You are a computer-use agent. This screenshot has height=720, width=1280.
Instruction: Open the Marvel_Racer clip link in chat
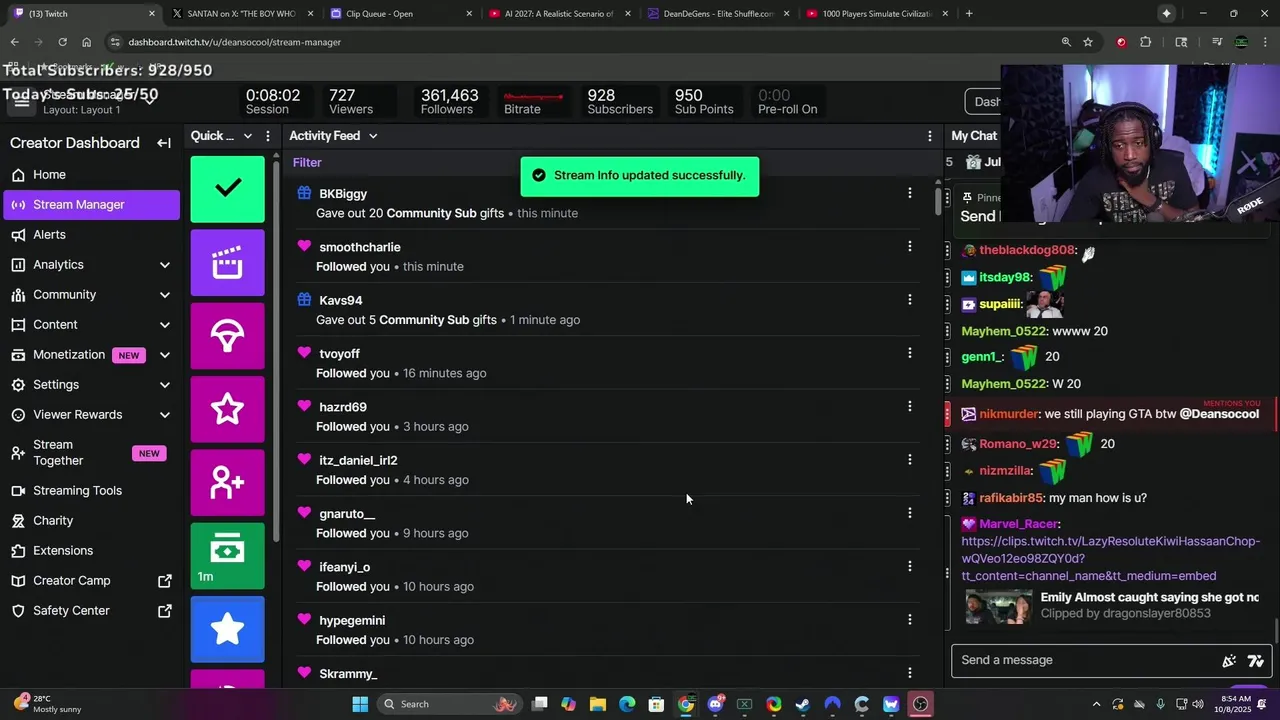pyautogui.click(x=1110, y=558)
